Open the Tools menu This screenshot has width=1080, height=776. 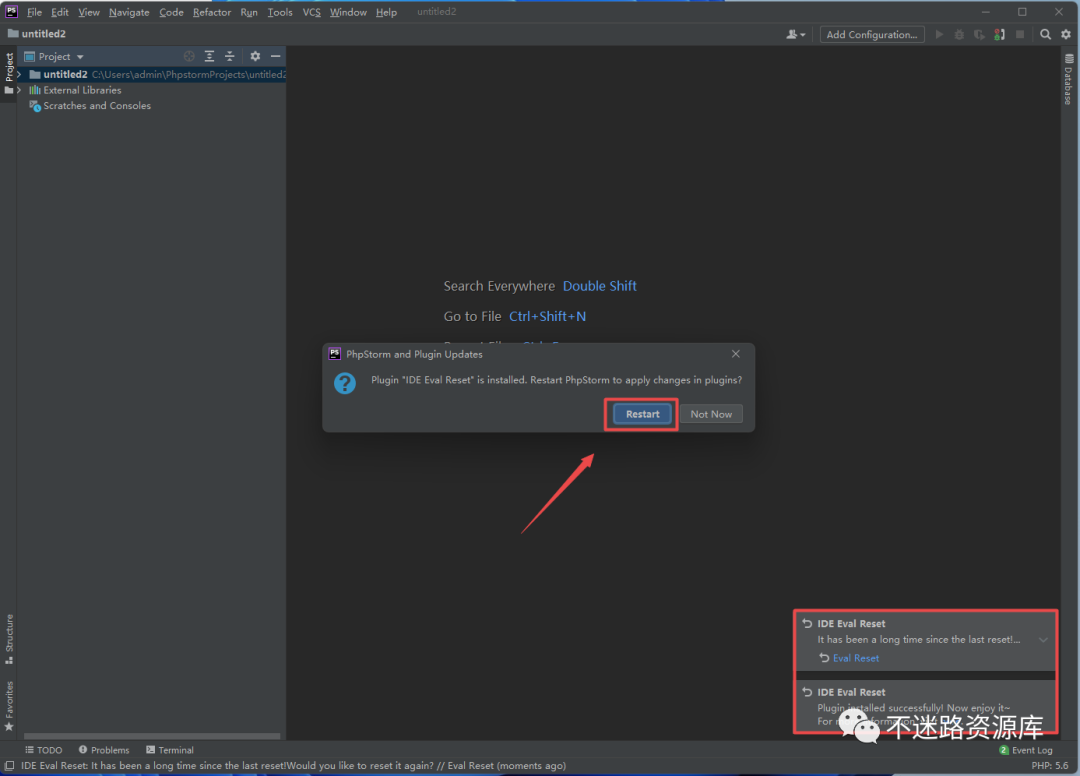point(280,12)
